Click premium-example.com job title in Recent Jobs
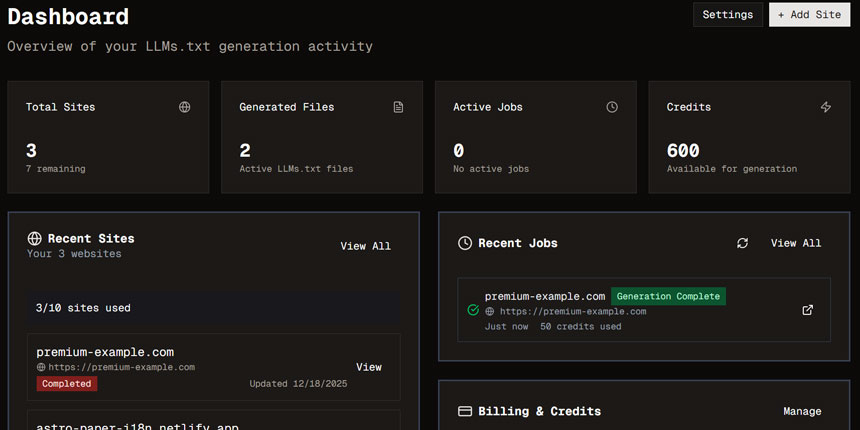 click(545, 297)
